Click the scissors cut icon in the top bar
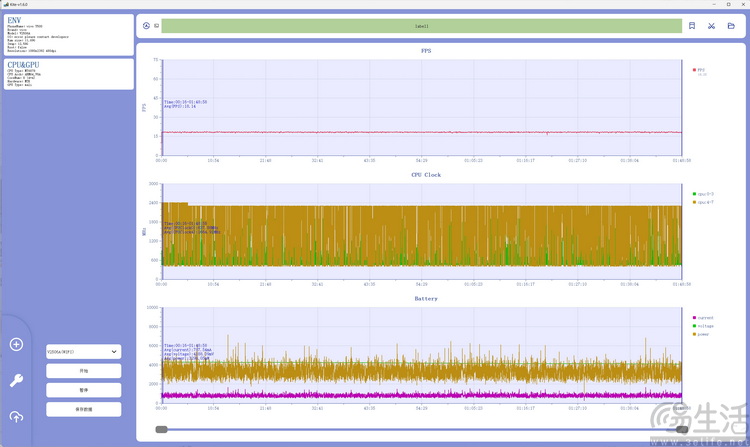This screenshot has height=447, width=750. (x=712, y=26)
